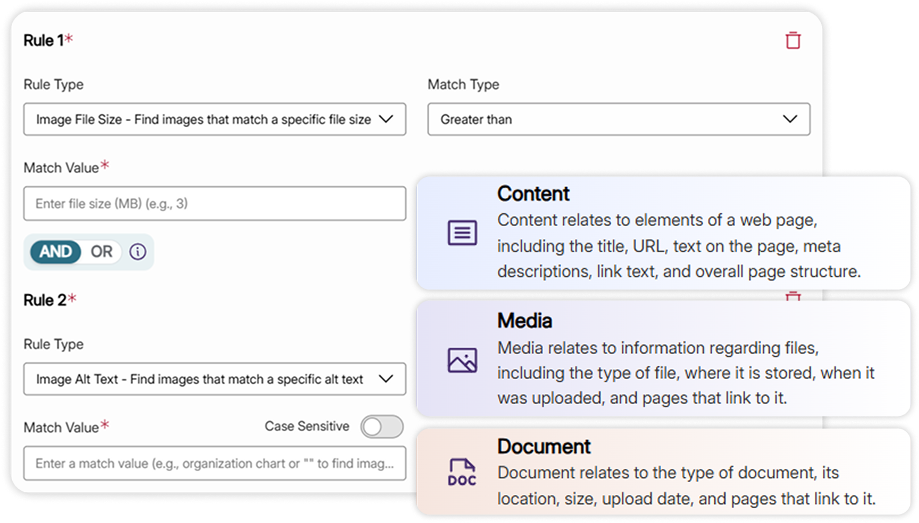Delete Rule 1 with trash icon
919x523 pixels.
click(x=793, y=40)
